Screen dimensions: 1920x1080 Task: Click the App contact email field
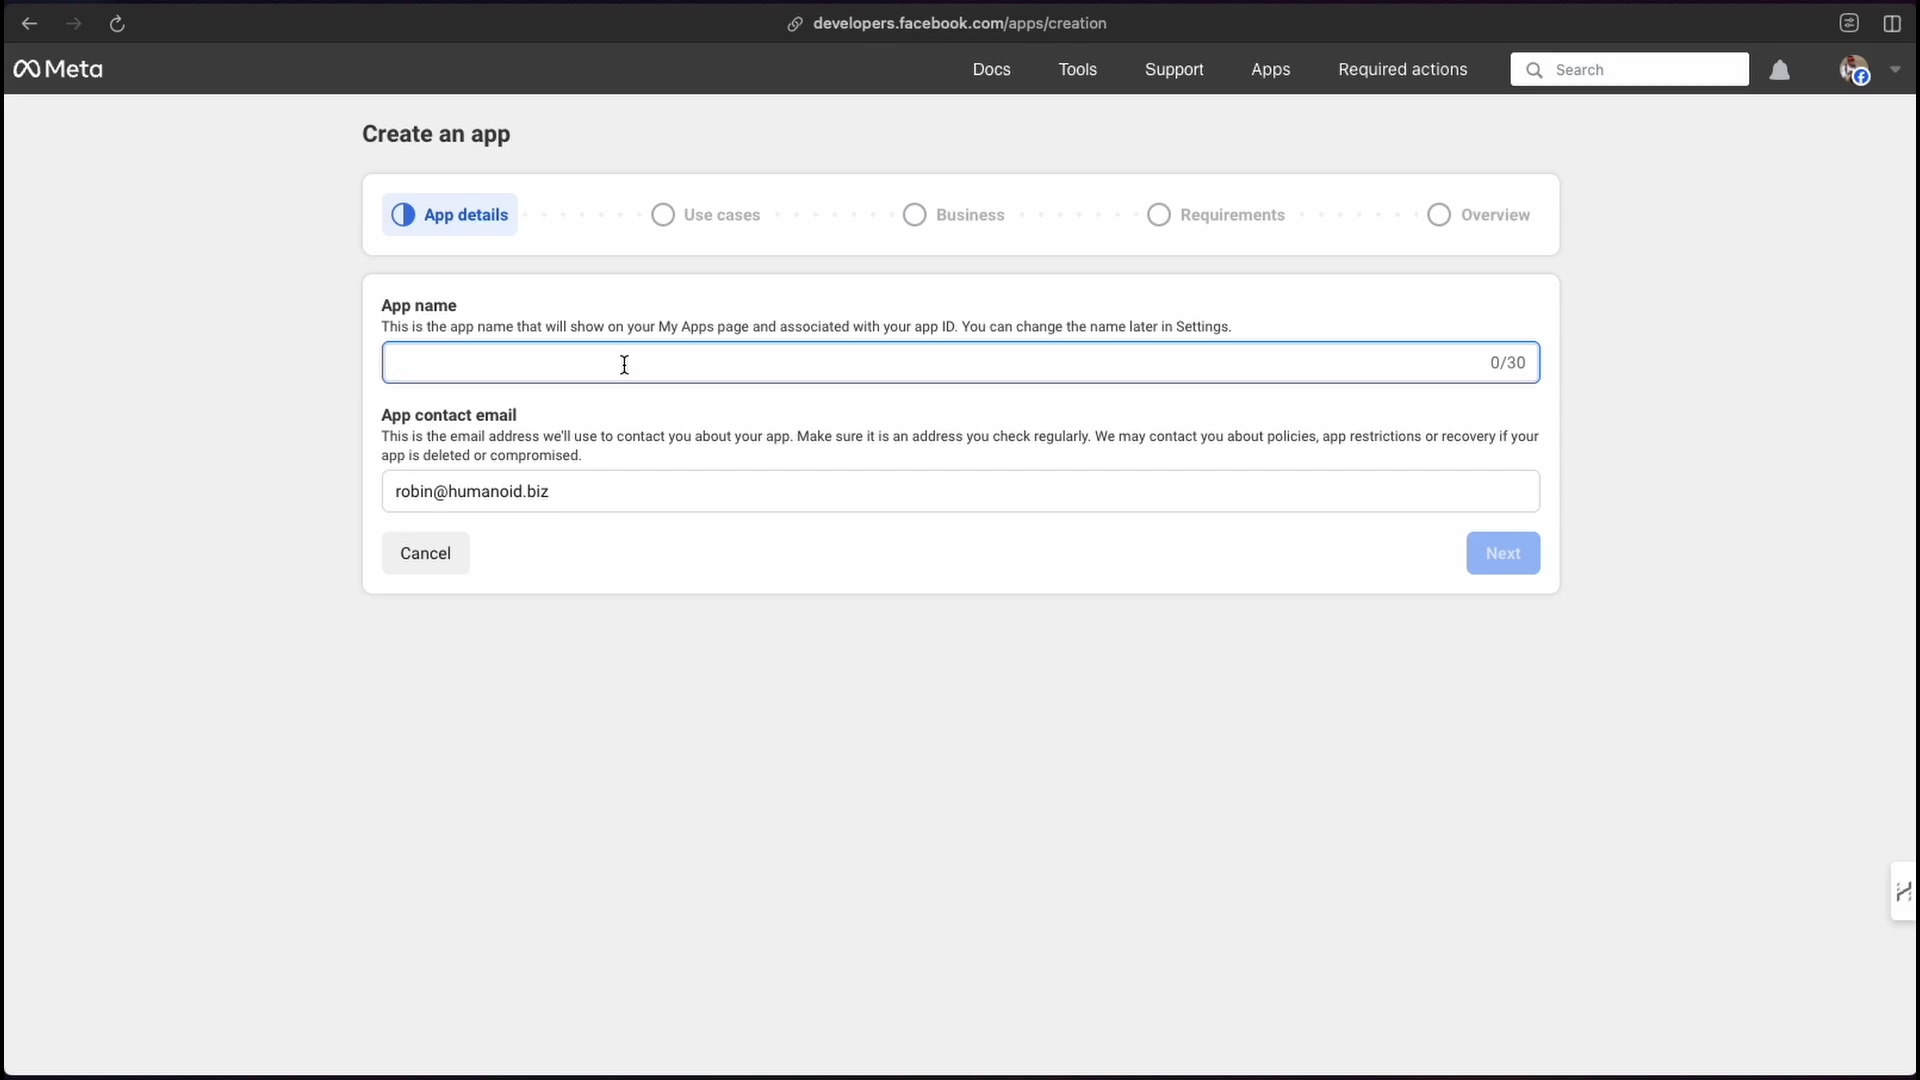coord(960,491)
